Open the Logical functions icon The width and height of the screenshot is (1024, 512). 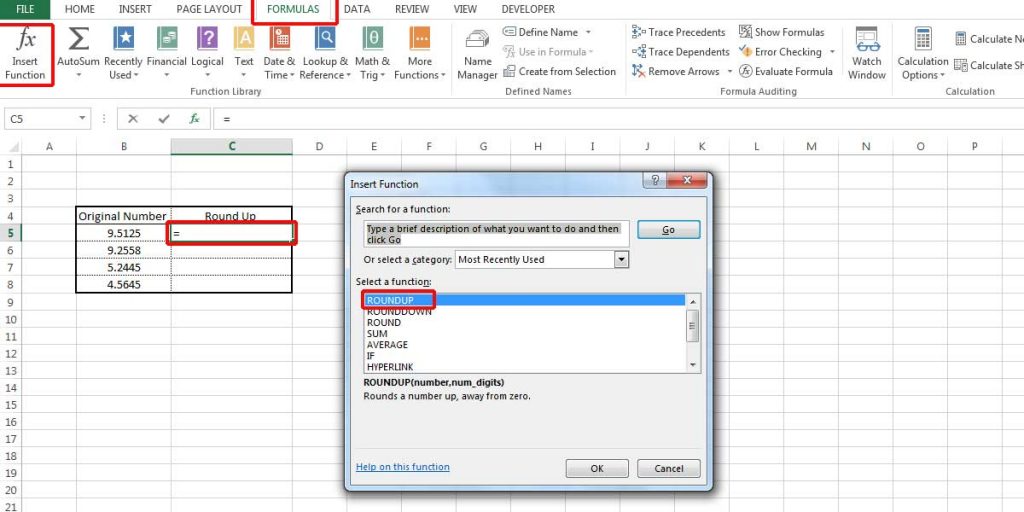point(207,39)
